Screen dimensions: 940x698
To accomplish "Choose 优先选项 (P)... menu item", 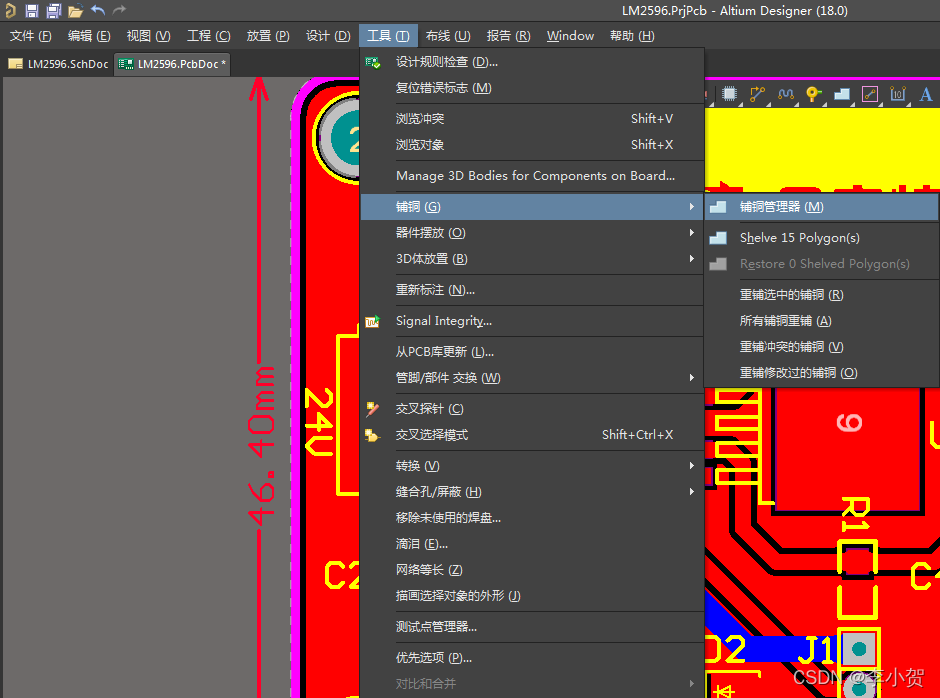I will 532,658.
